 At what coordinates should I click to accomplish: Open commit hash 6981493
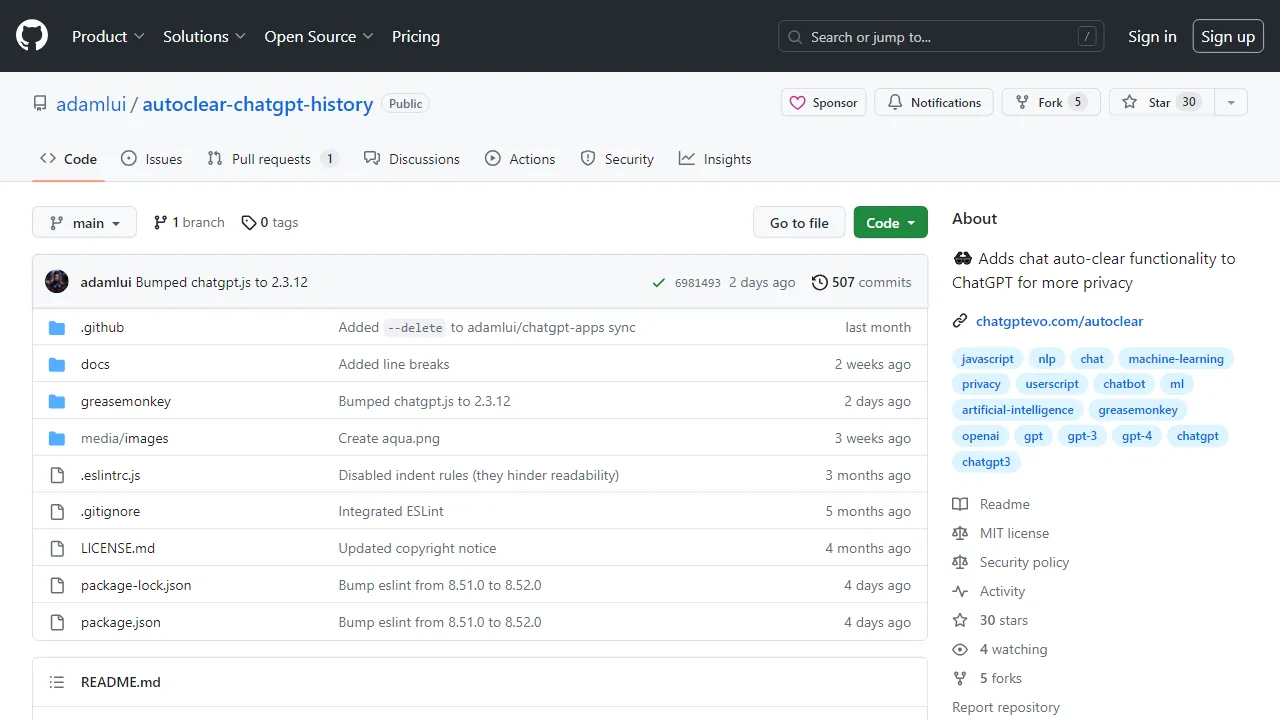coord(697,283)
